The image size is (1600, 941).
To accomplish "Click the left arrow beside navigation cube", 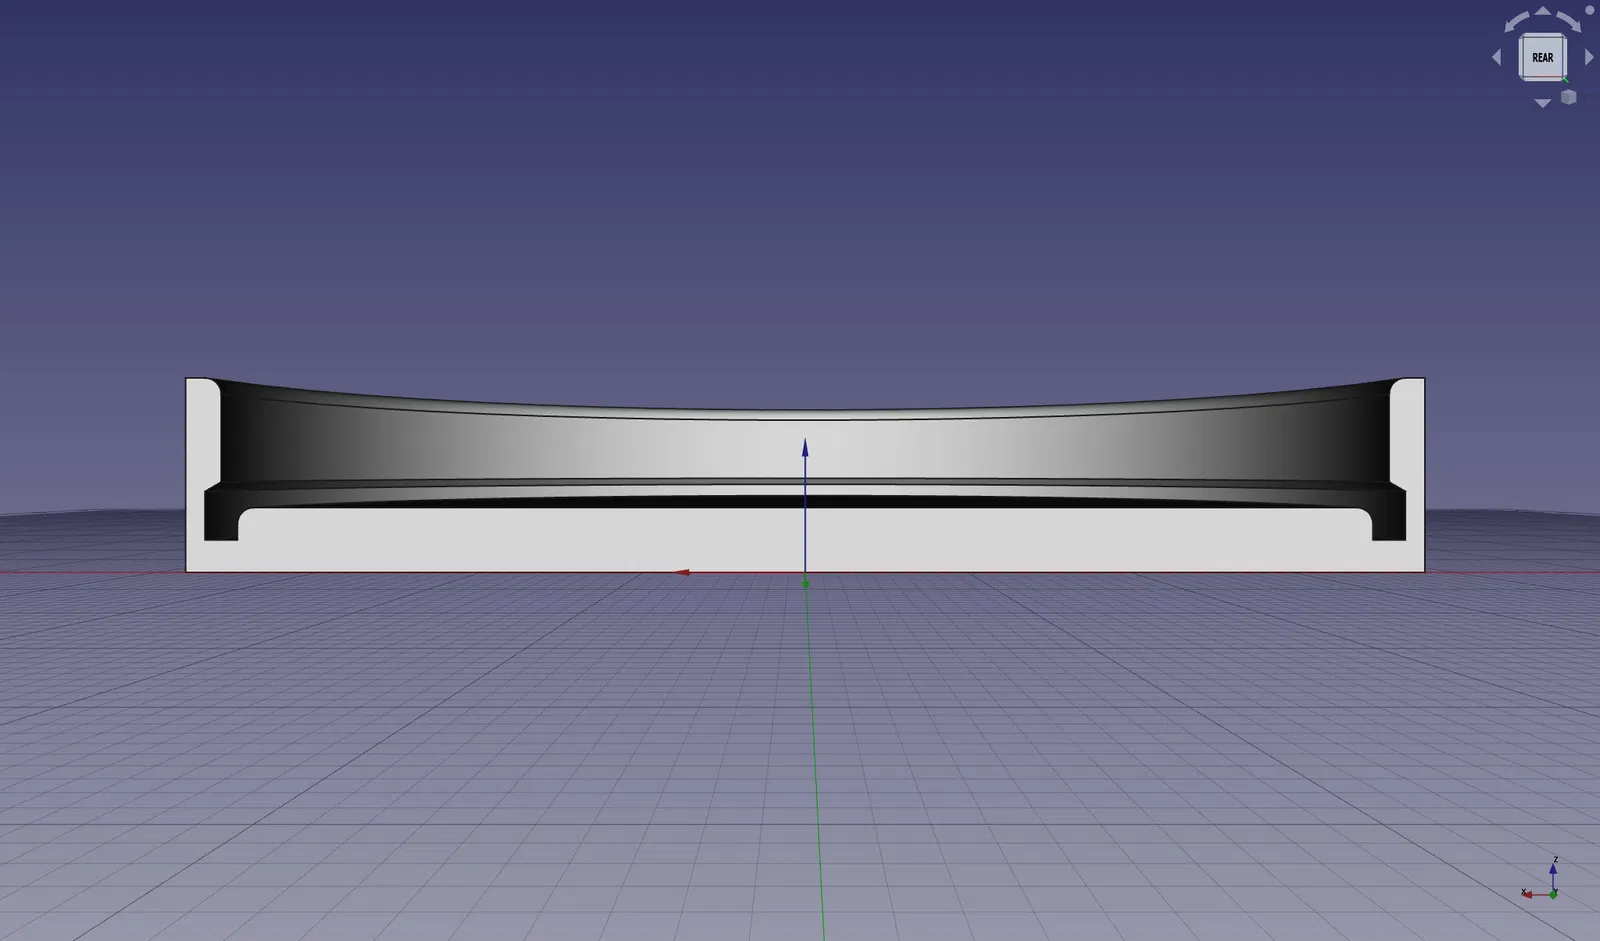I will coord(1496,58).
